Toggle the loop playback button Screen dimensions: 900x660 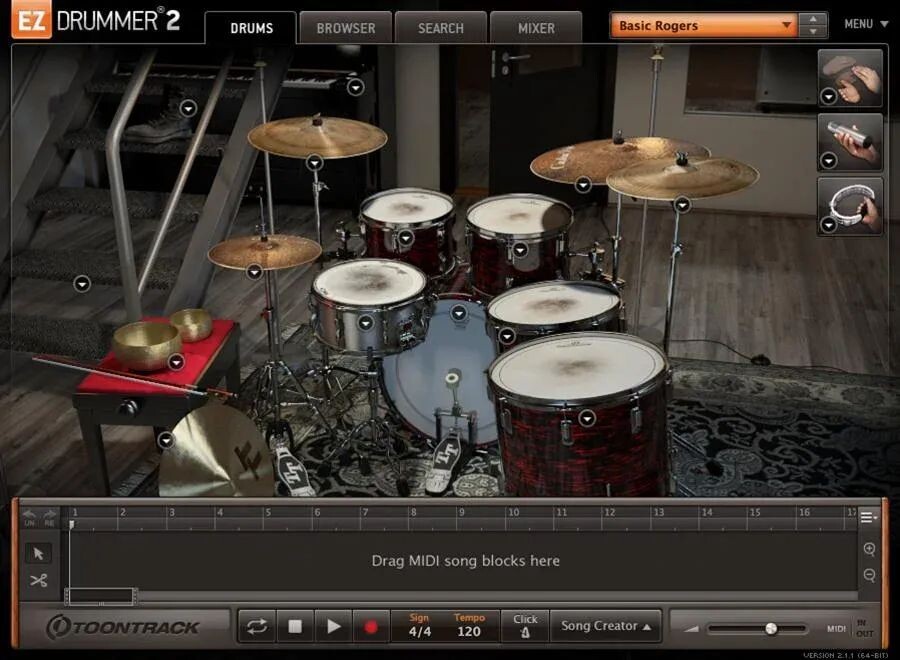[x=255, y=626]
